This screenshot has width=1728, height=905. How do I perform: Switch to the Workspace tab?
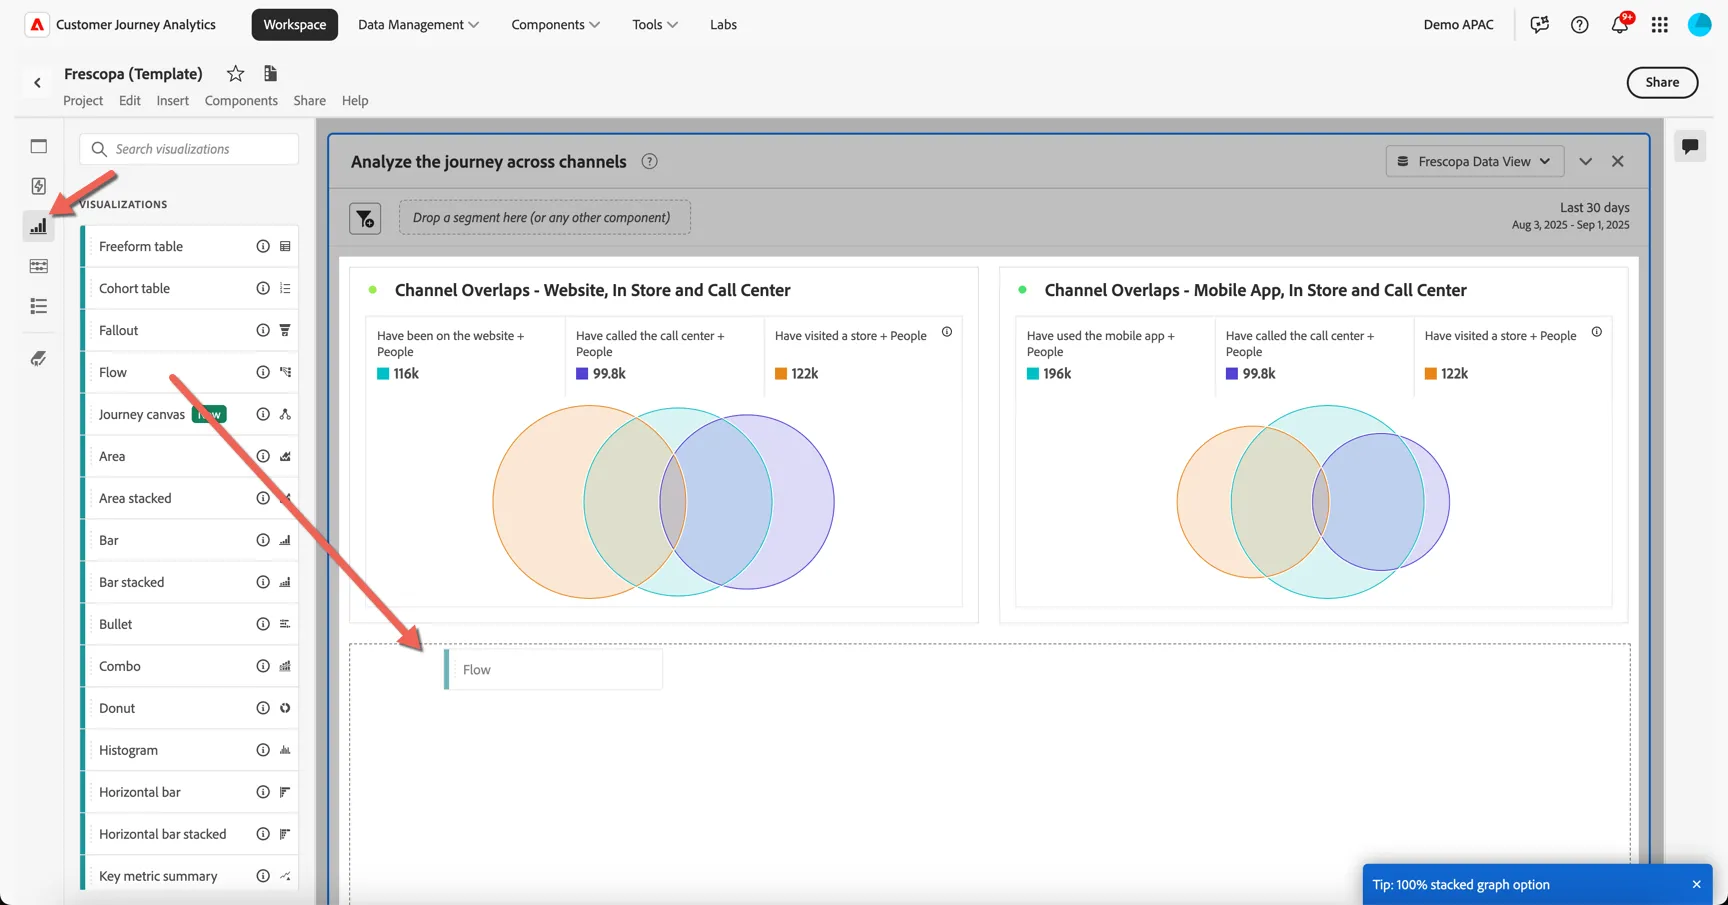[294, 24]
